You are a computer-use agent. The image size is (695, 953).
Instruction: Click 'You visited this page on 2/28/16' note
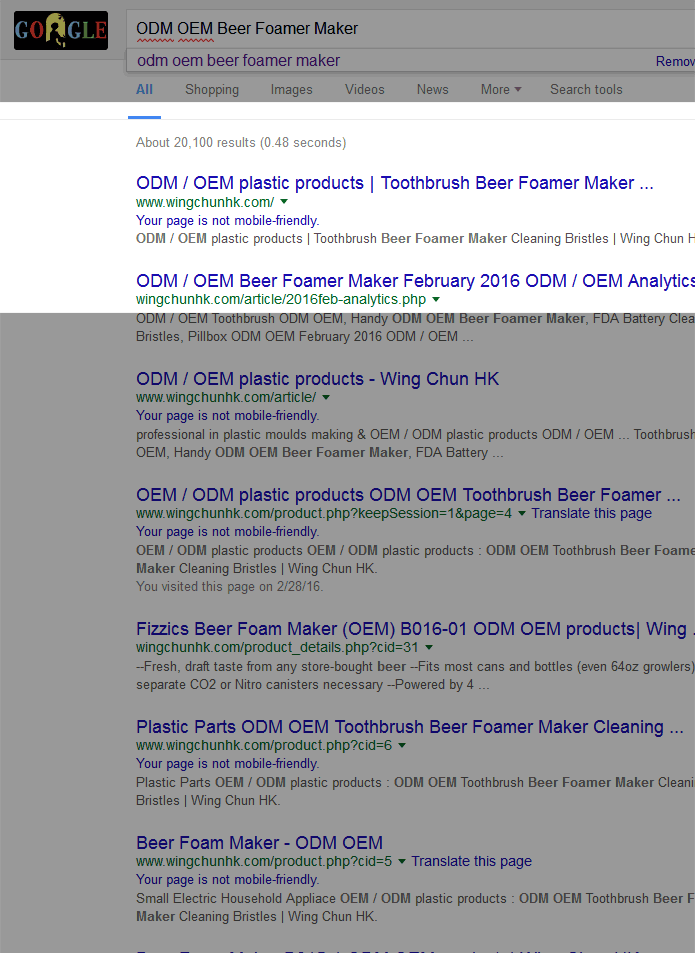[229, 587]
